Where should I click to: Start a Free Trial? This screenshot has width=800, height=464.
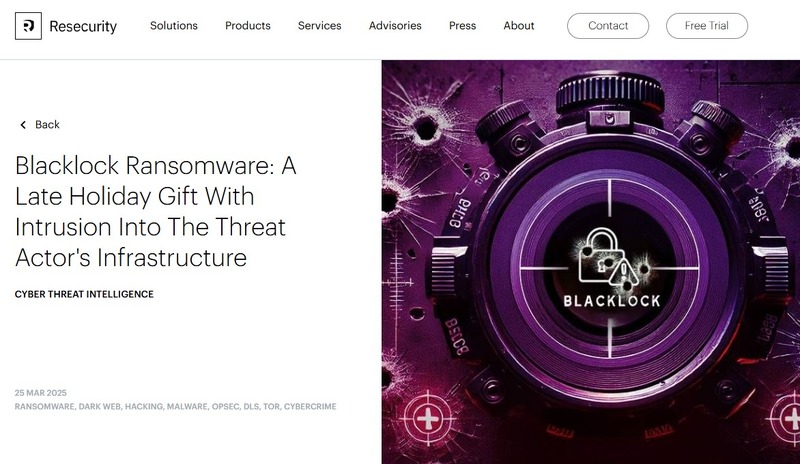[x=707, y=26]
